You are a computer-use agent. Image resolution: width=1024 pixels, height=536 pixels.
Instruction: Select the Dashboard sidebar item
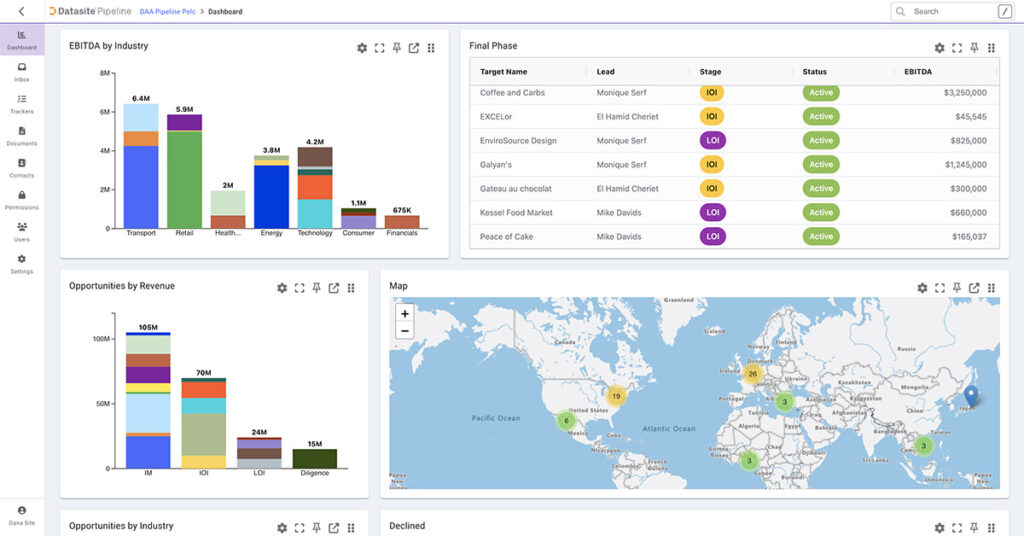21,40
